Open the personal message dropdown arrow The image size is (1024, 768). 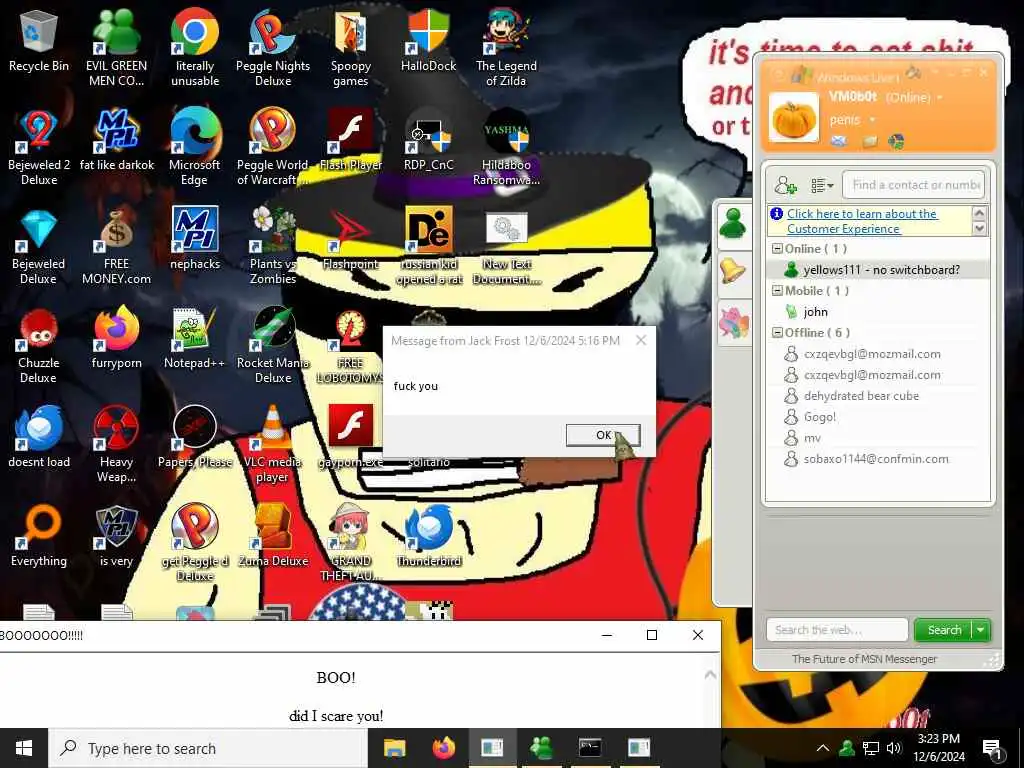coord(872,120)
